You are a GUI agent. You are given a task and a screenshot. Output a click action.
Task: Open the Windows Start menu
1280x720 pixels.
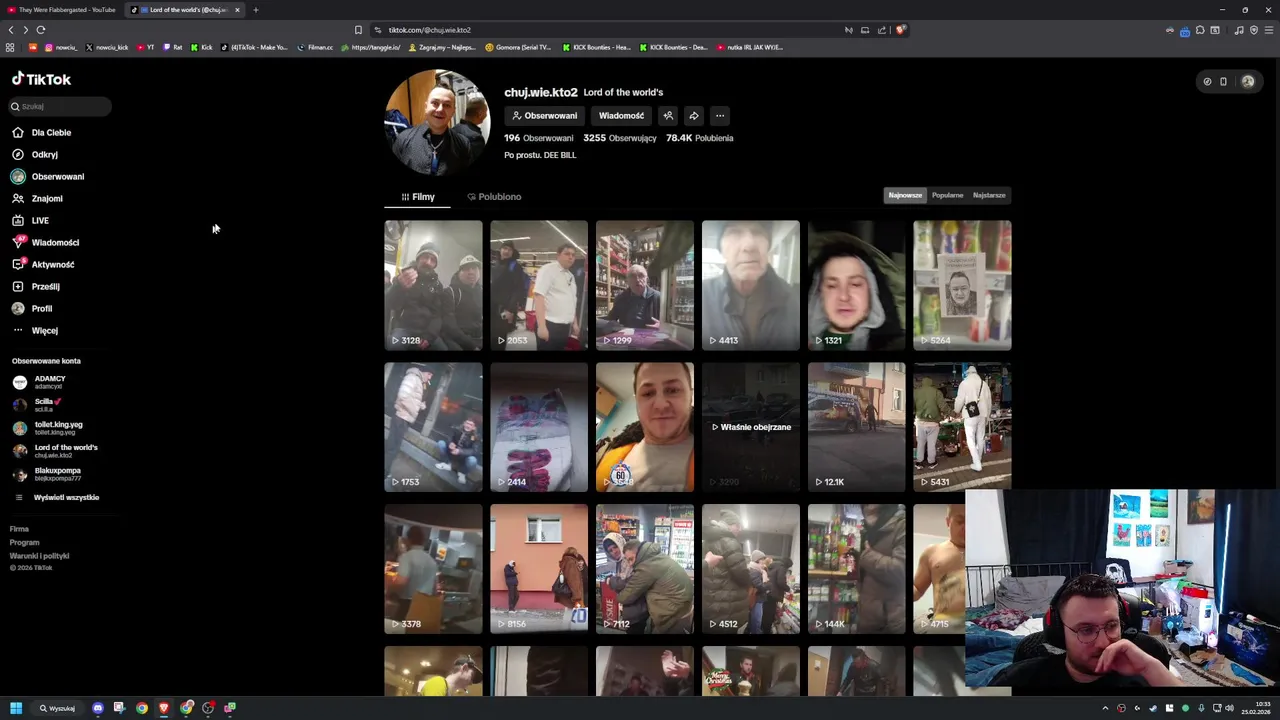point(16,708)
